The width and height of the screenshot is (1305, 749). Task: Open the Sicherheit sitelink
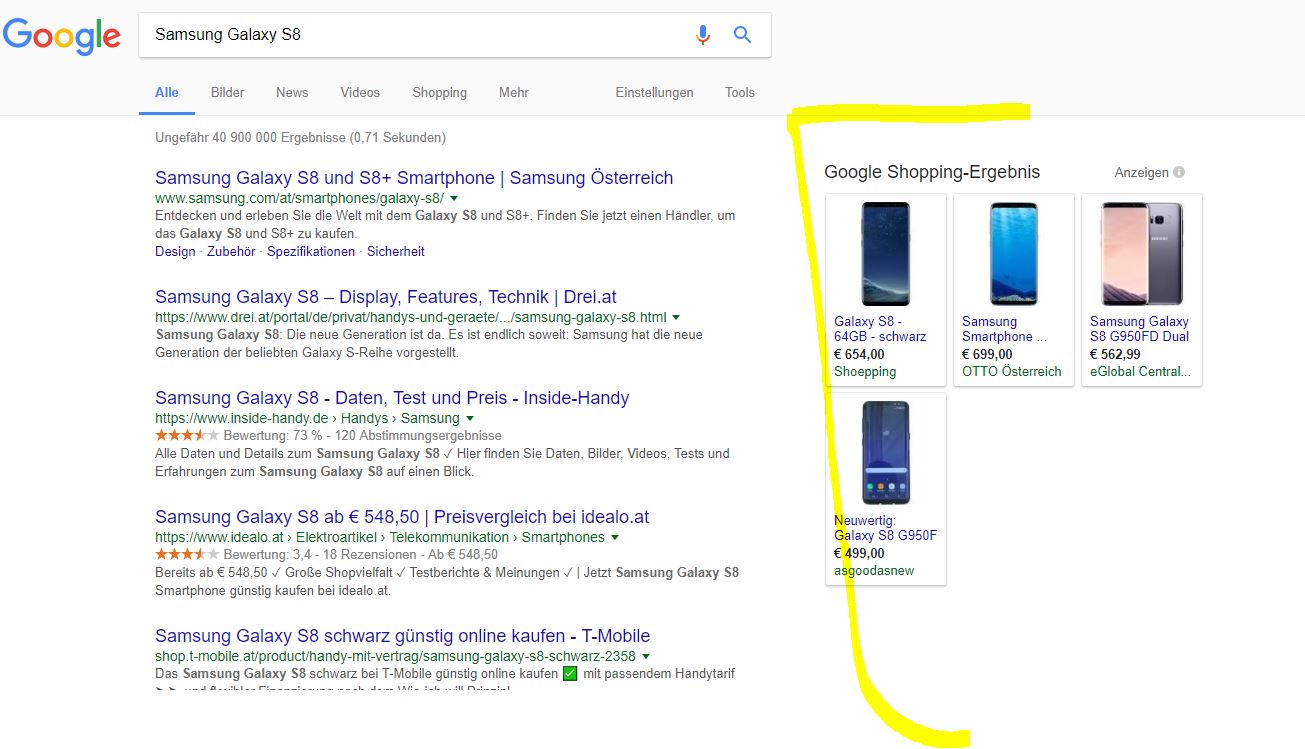[x=396, y=251]
